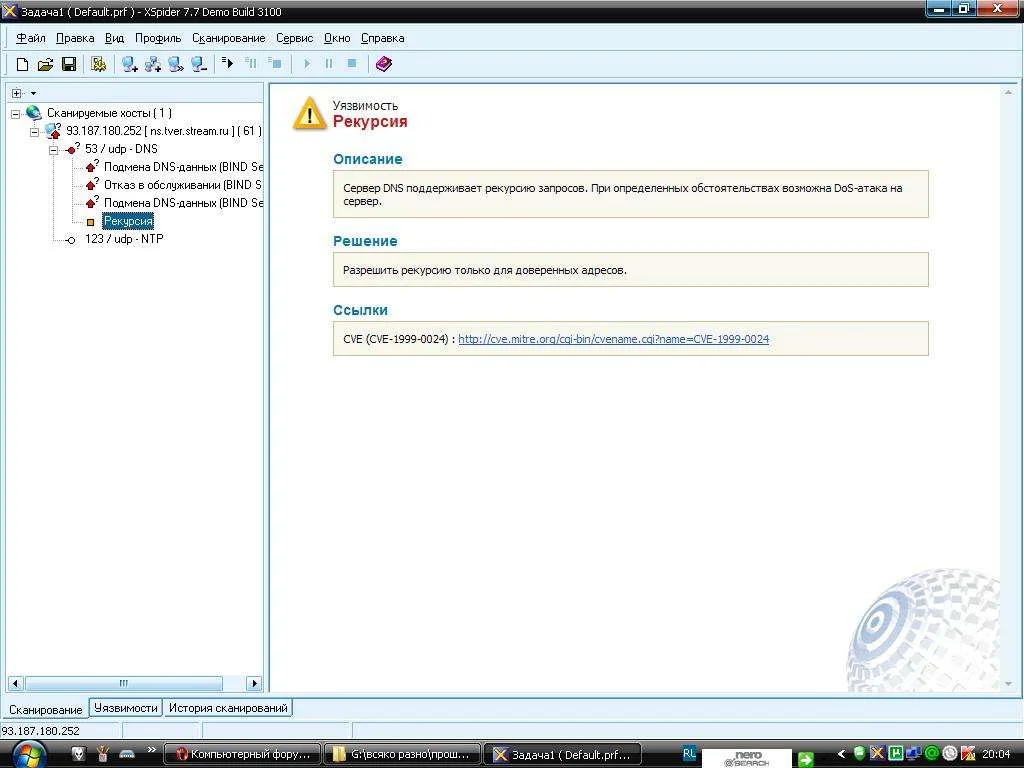Click the orange square icon beside Рекурсия
1024x768 pixels.
click(91, 222)
